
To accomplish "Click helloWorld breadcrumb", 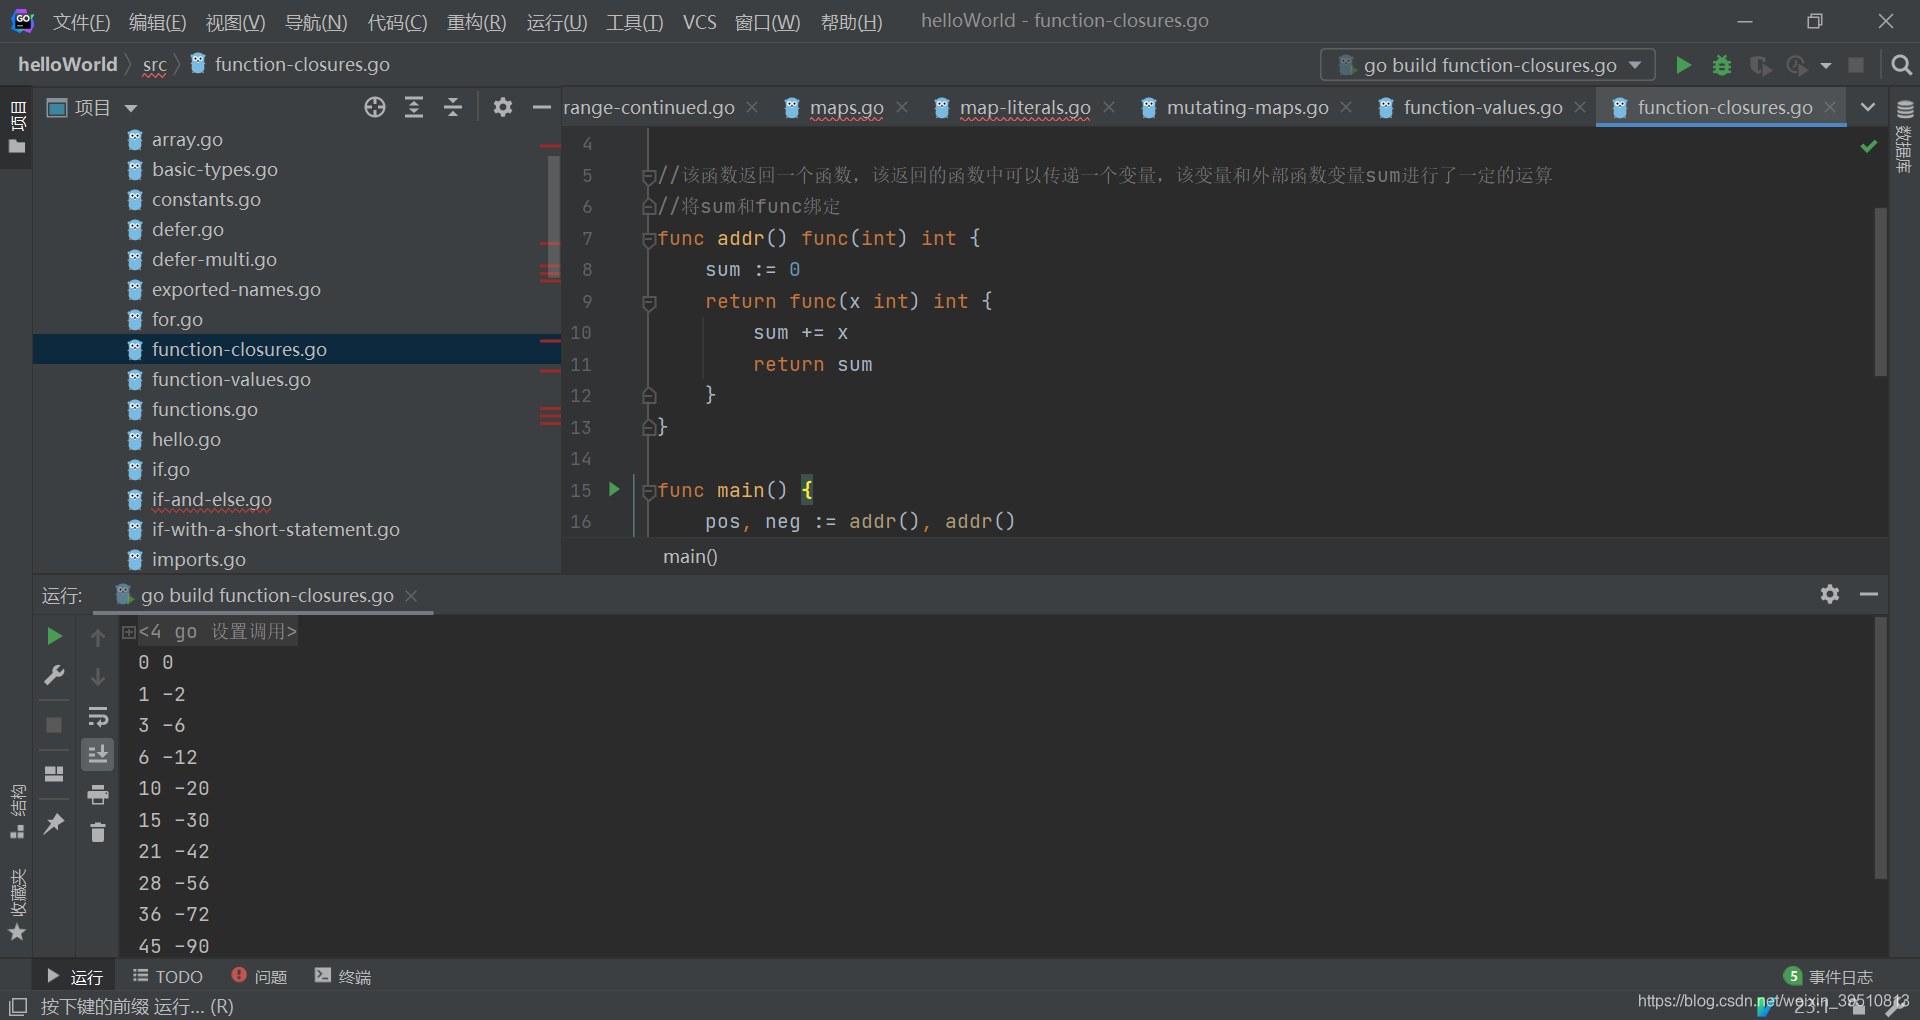I will (x=67, y=64).
